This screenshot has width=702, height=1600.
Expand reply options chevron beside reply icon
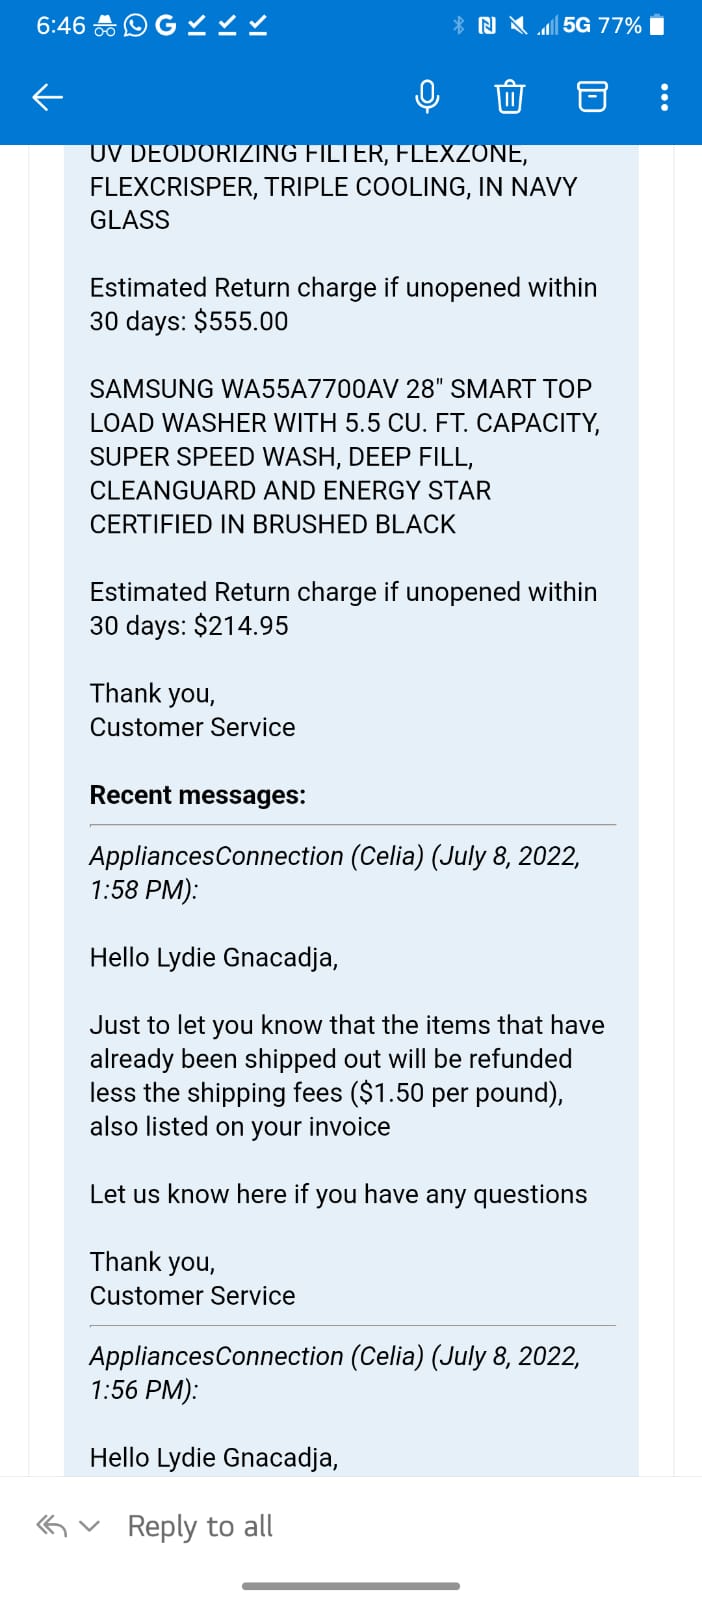point(90,1527)
